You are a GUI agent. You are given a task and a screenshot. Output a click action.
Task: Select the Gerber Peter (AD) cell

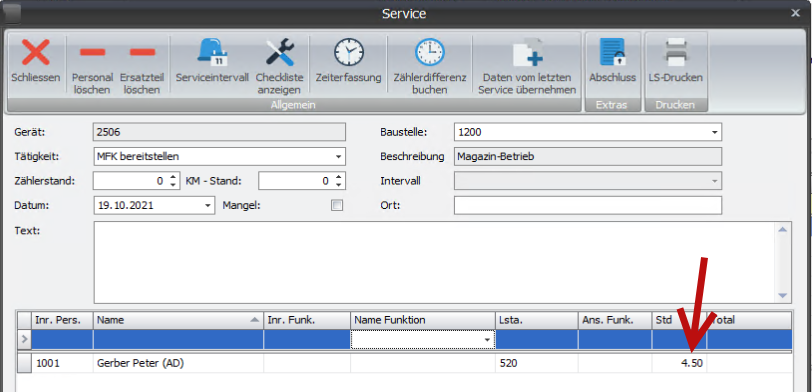point(178,364)
